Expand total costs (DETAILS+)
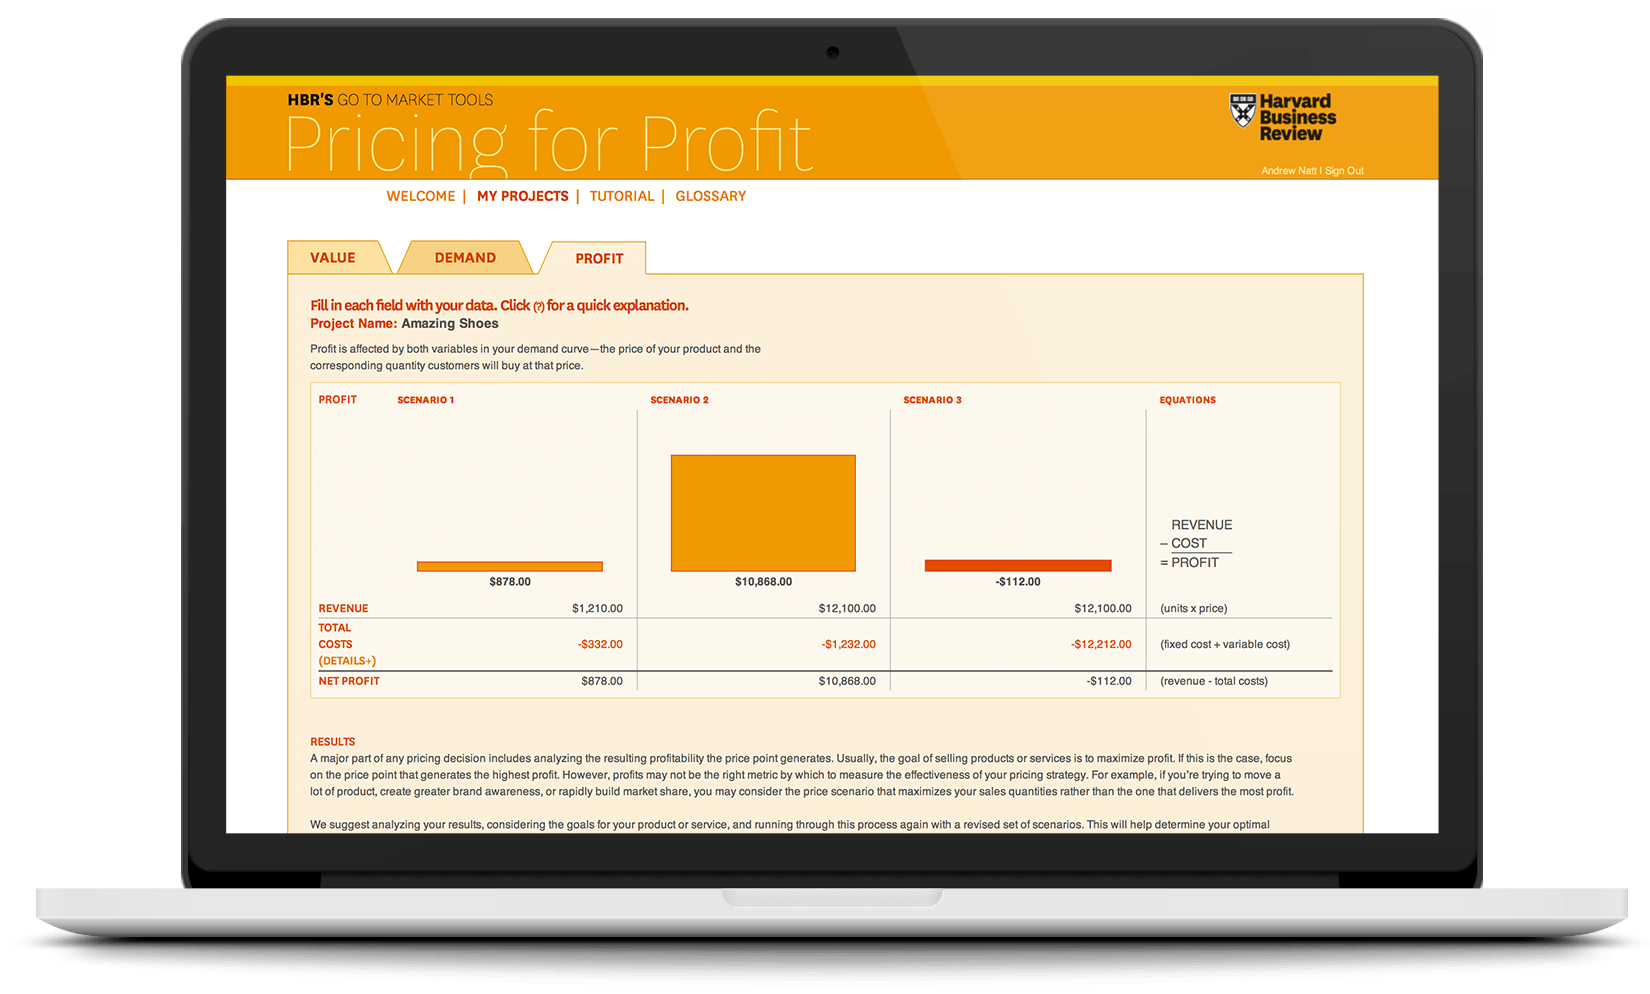1650x994 pixels. pyautogui.click(x=347, y=661)
